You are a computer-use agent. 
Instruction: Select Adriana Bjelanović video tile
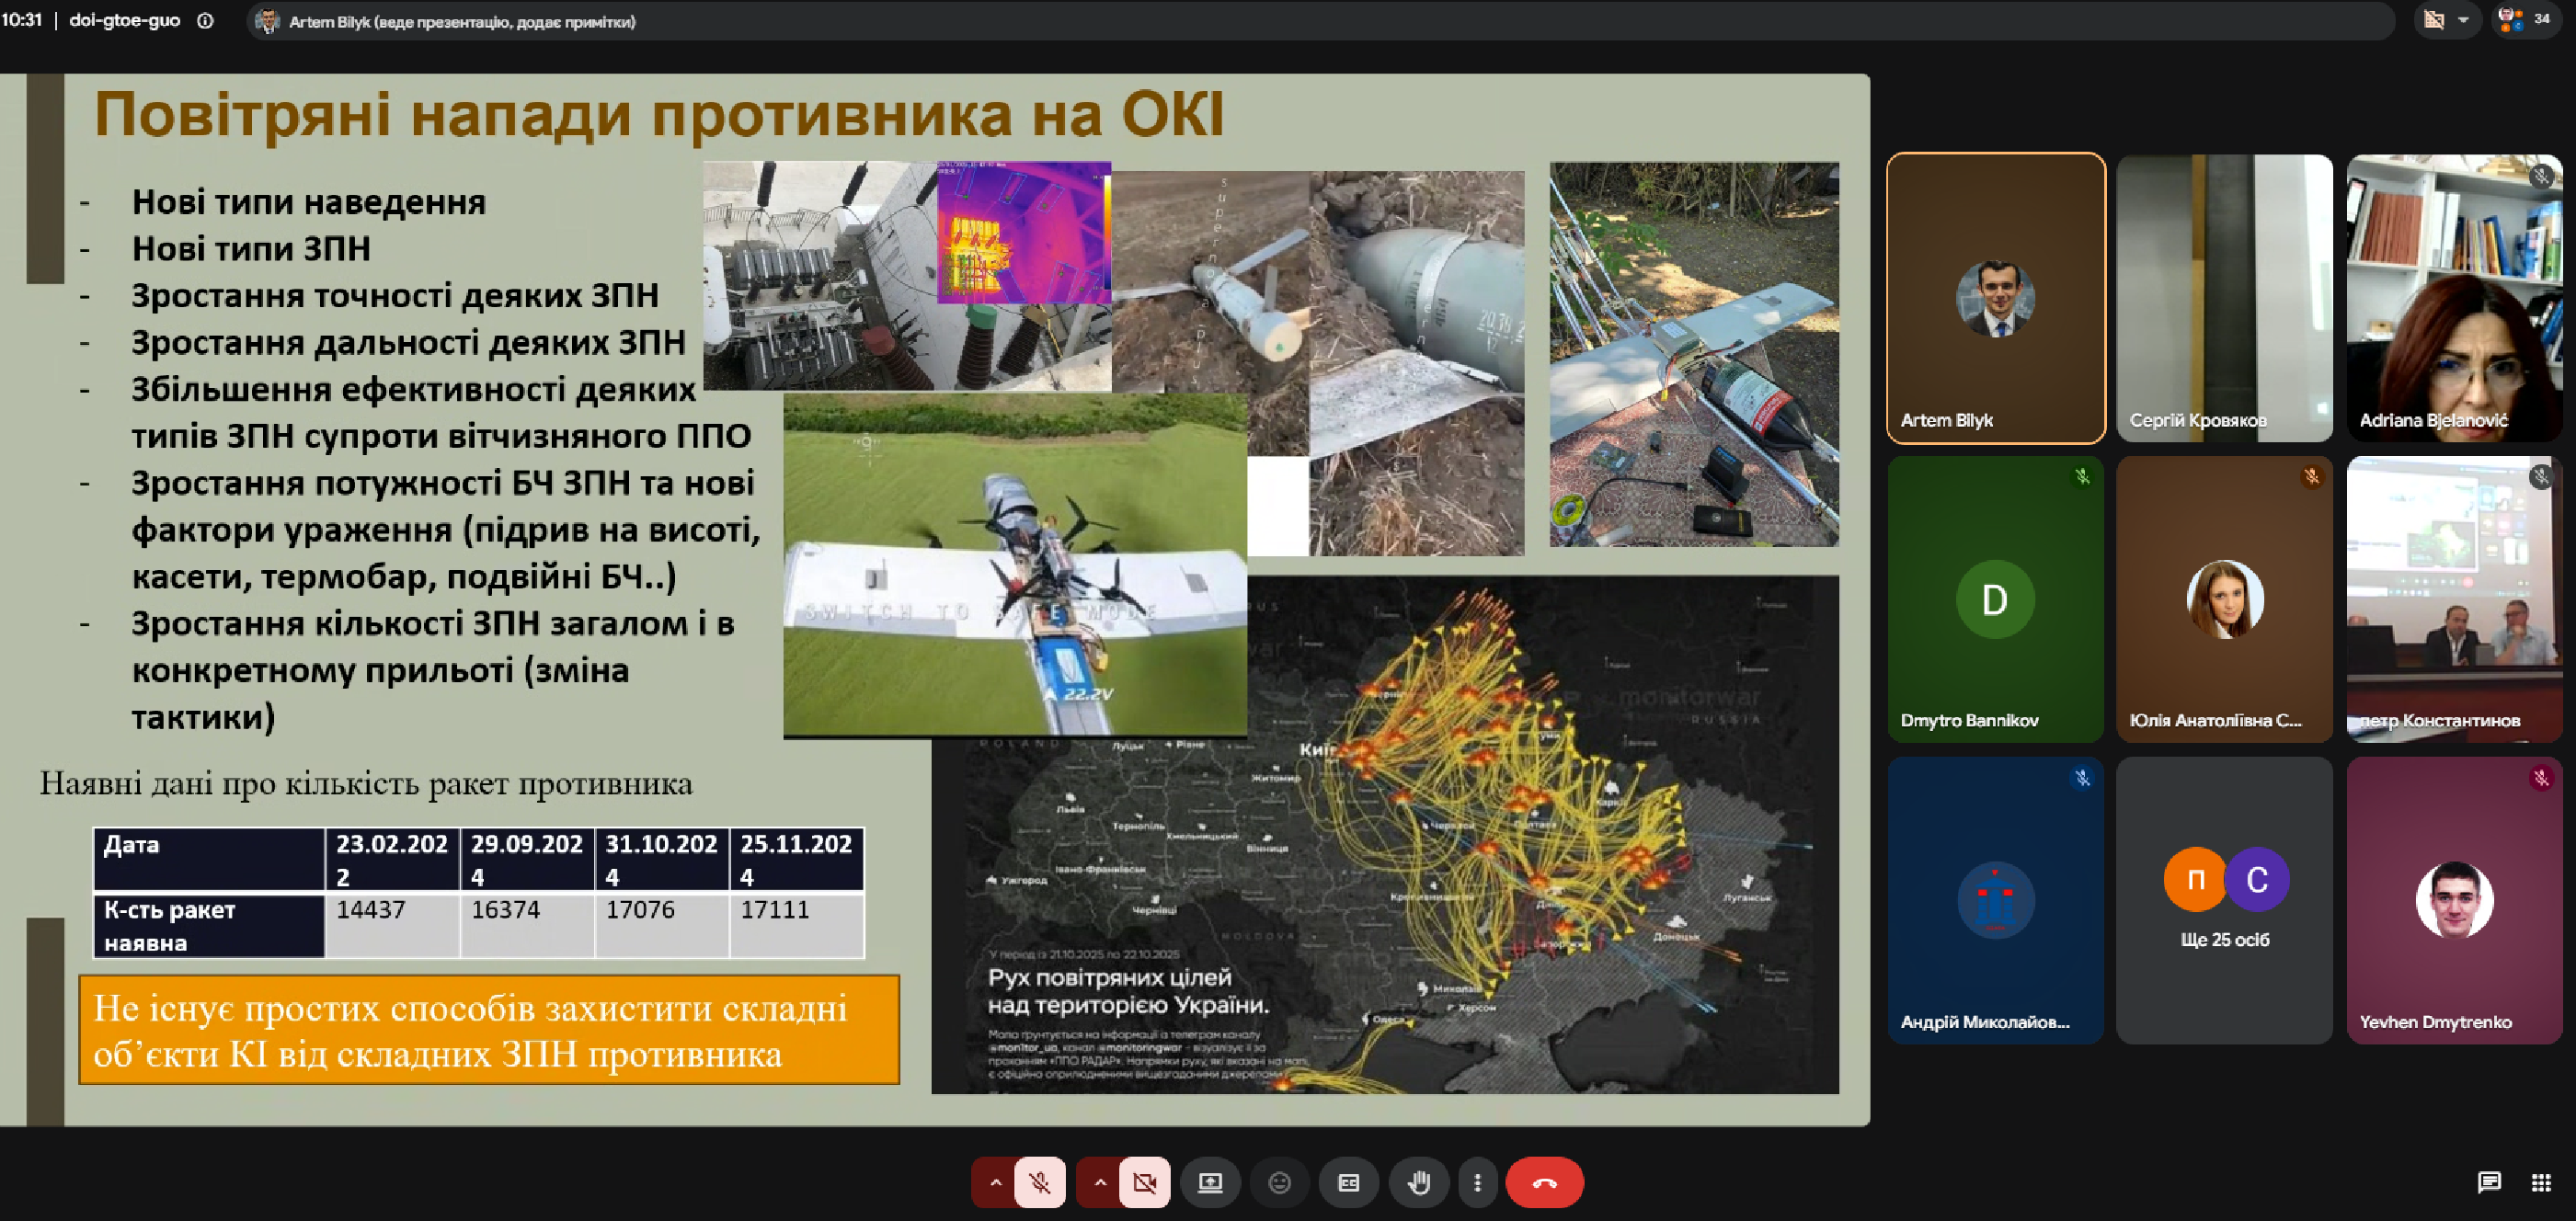pyautogui.click(x=2454, y=298)
